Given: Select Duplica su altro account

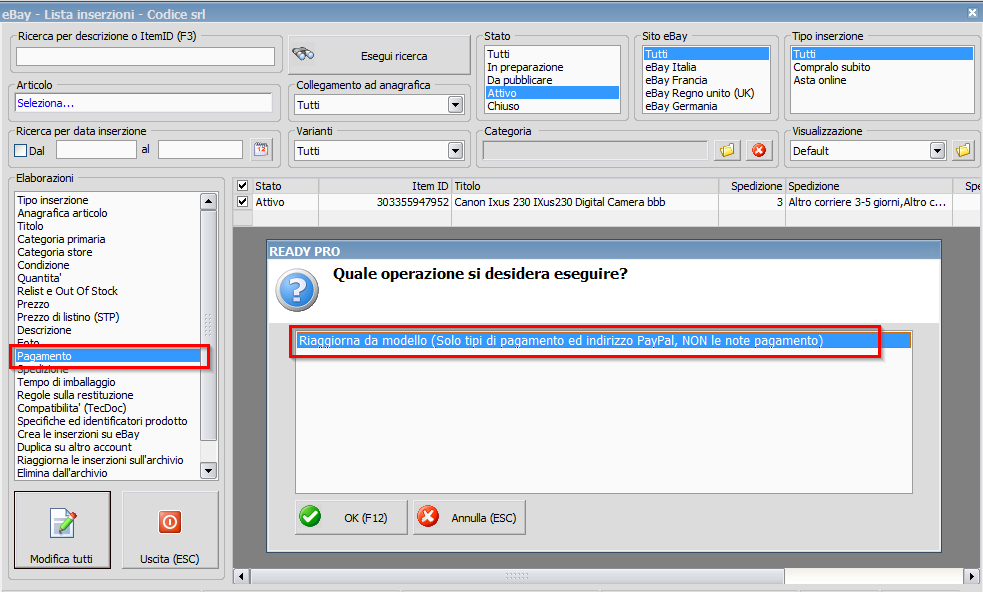Looking at the screenshot, I should [107, 447].
